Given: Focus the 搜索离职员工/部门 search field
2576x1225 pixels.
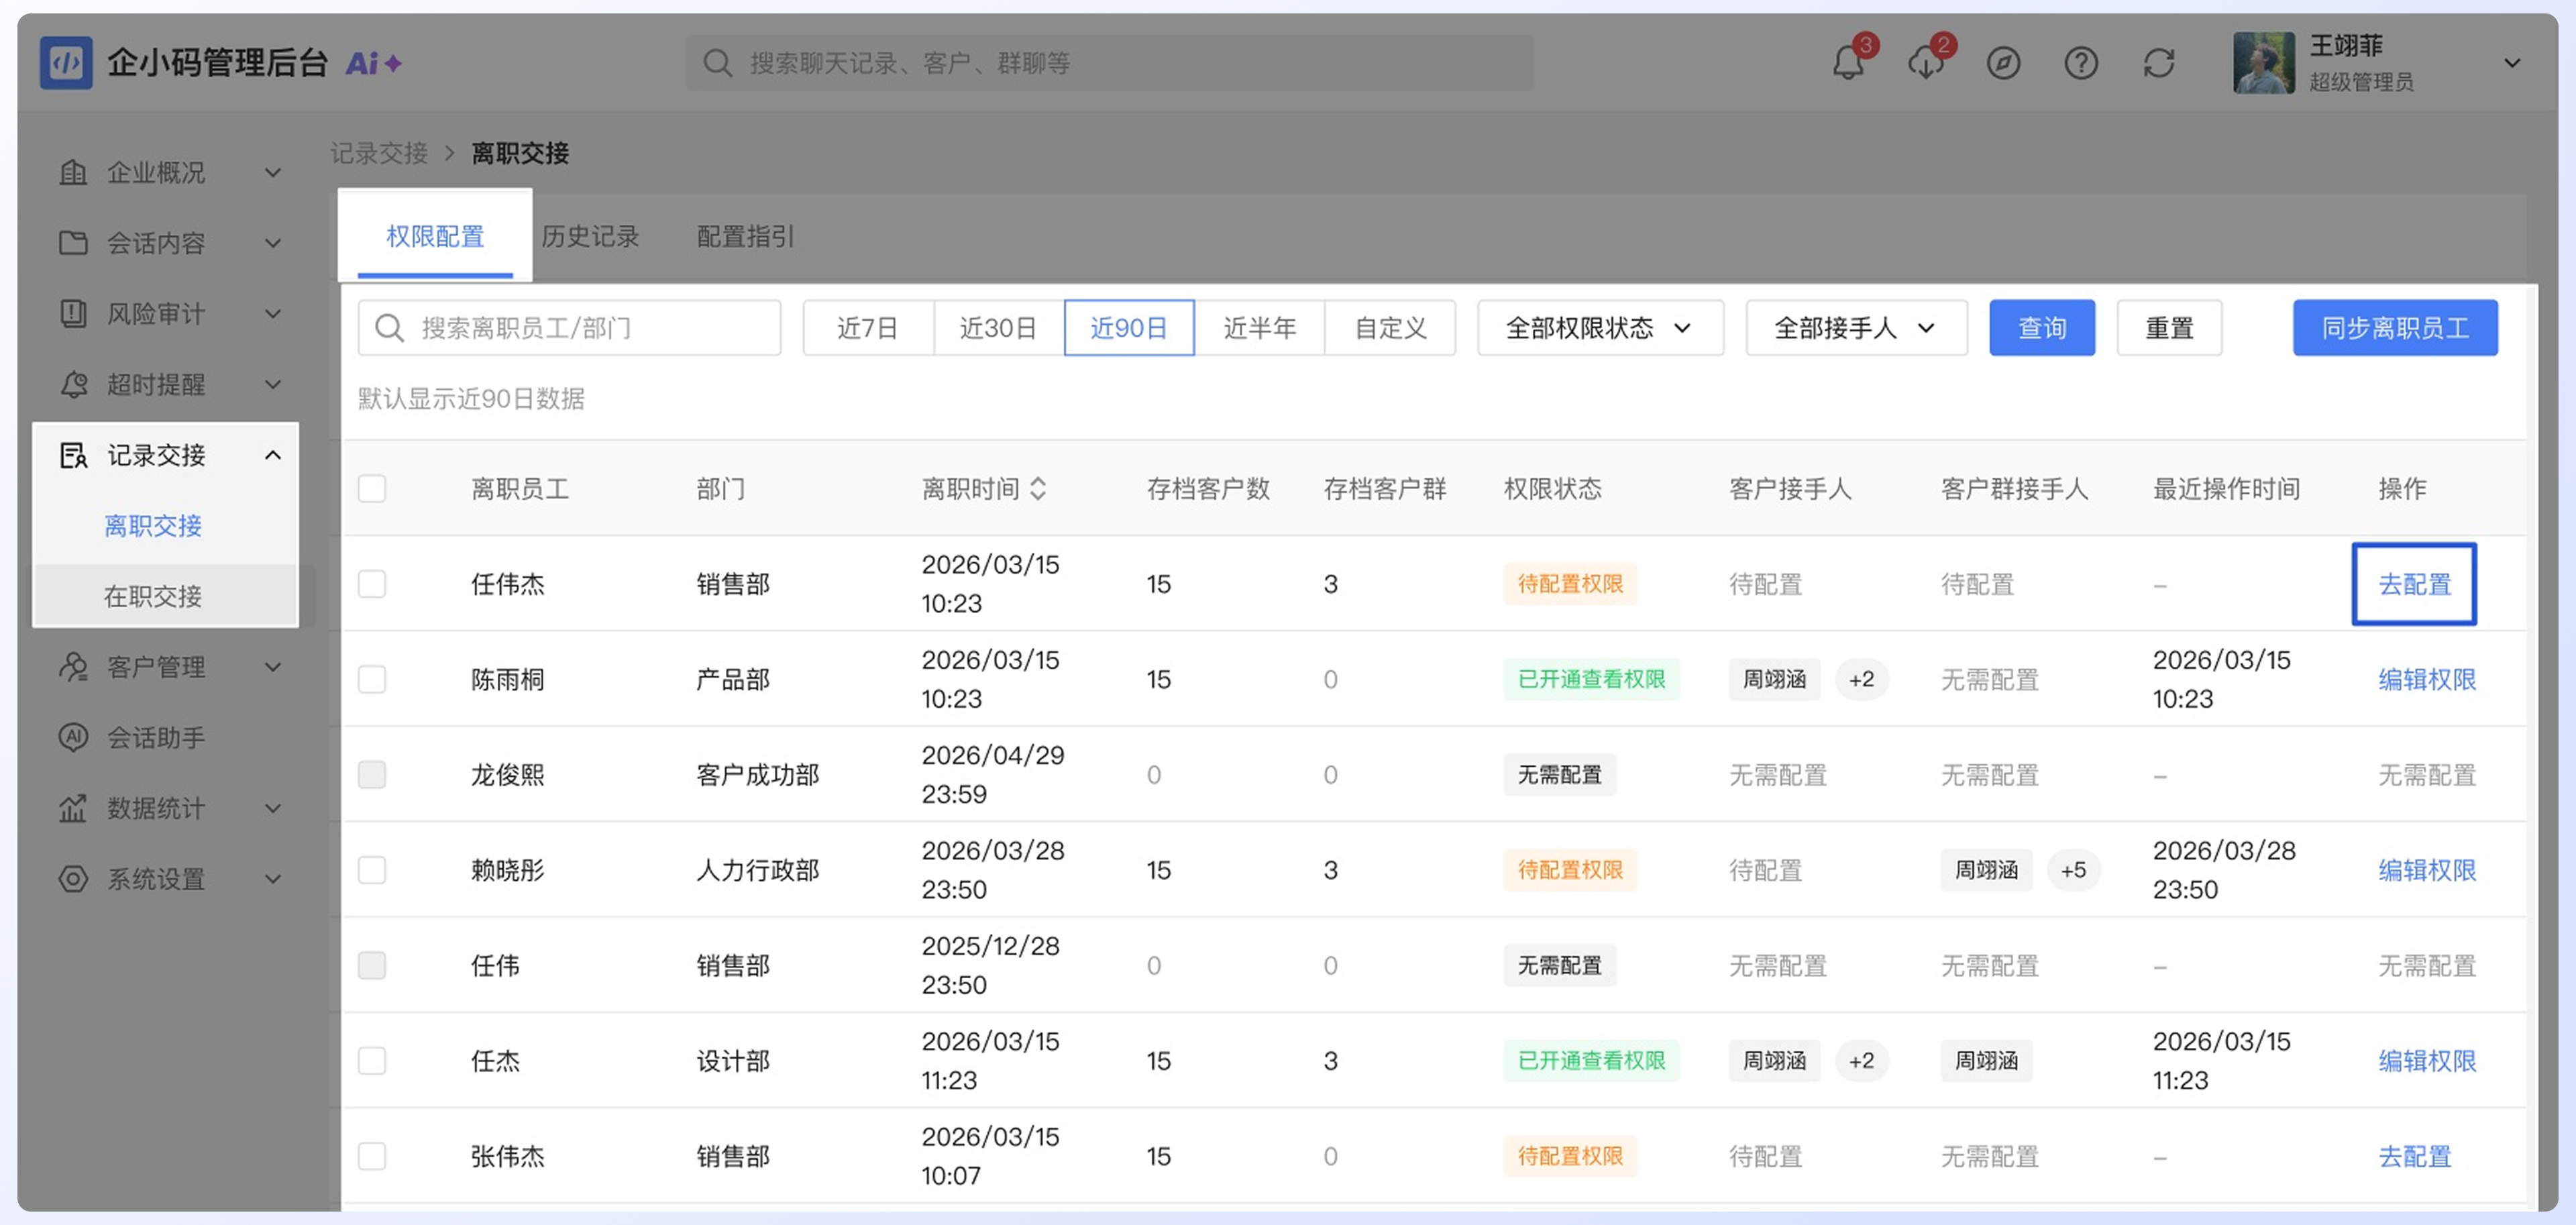Looking at the screenshot, I should coord(569,328).
